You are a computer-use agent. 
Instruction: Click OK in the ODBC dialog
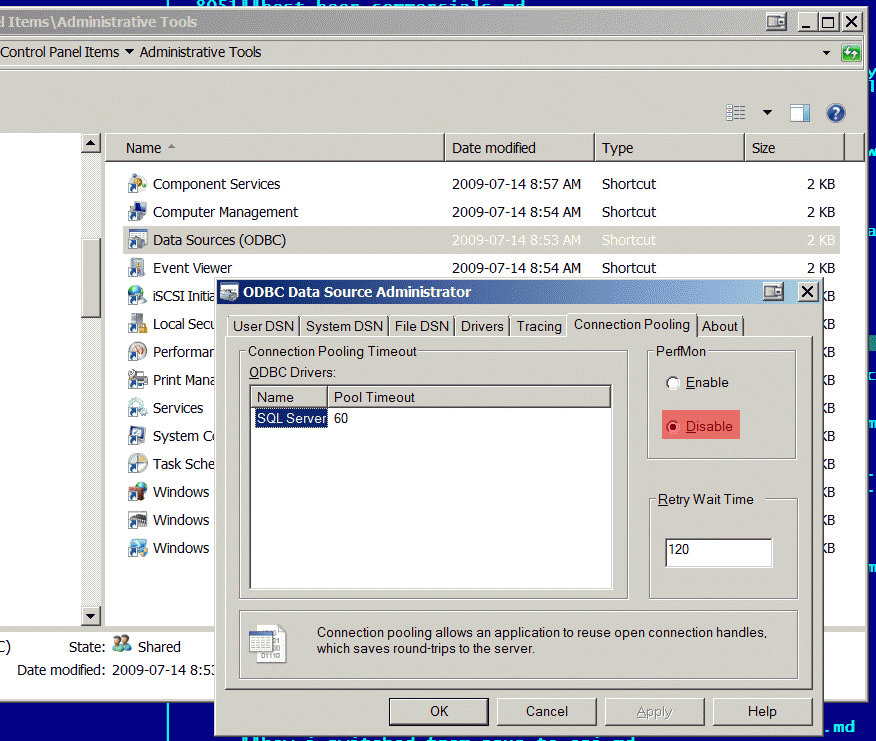coord(439,711)
